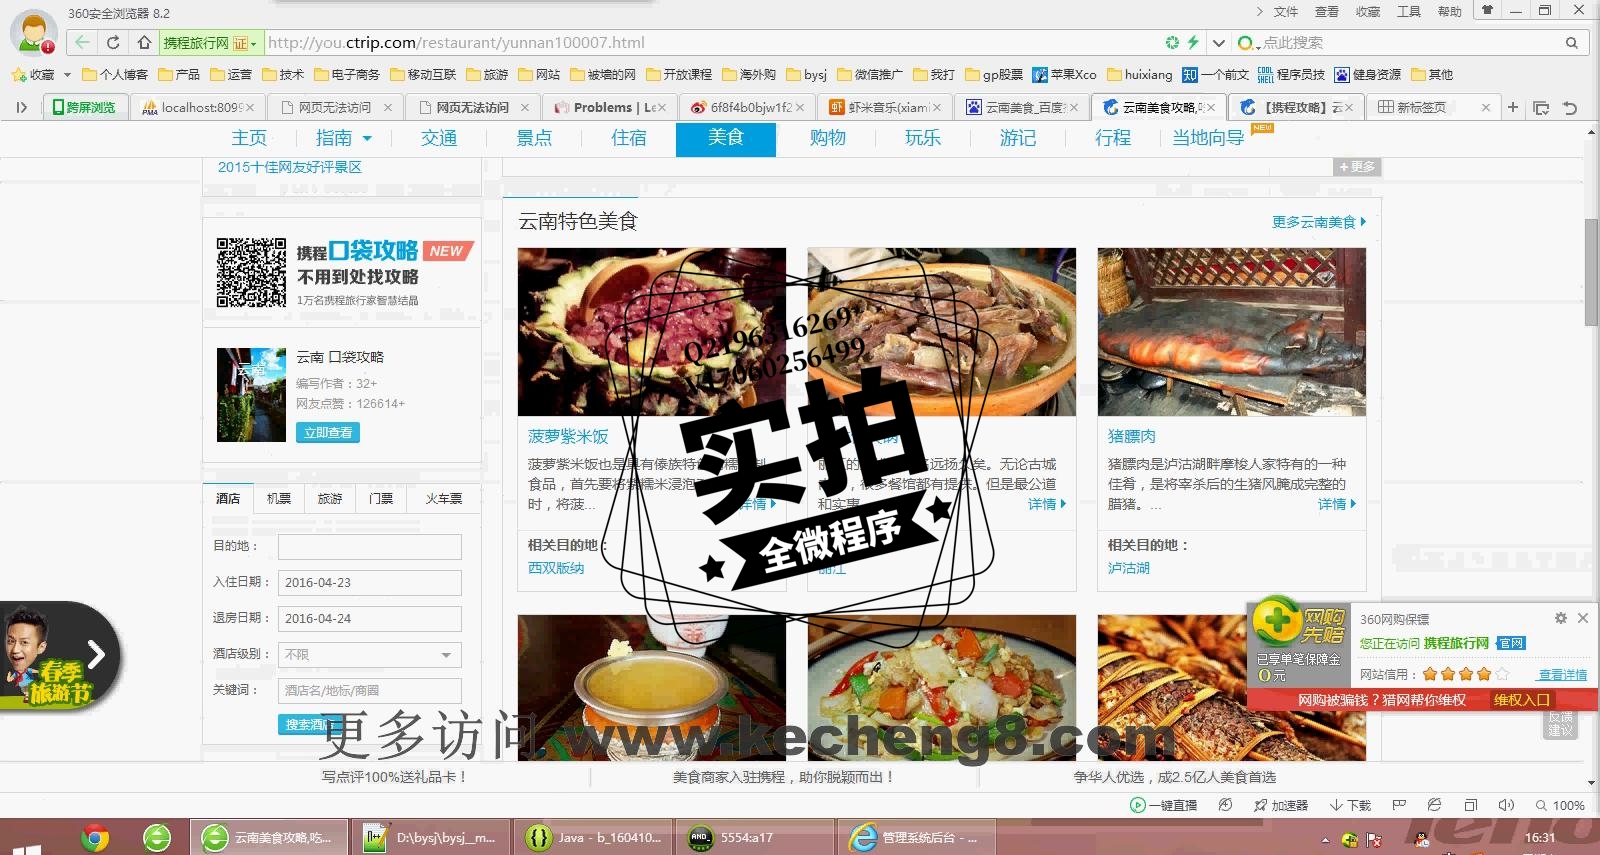
Task: Click the 查看详情 link in 360 popup
Action: 1562,675
